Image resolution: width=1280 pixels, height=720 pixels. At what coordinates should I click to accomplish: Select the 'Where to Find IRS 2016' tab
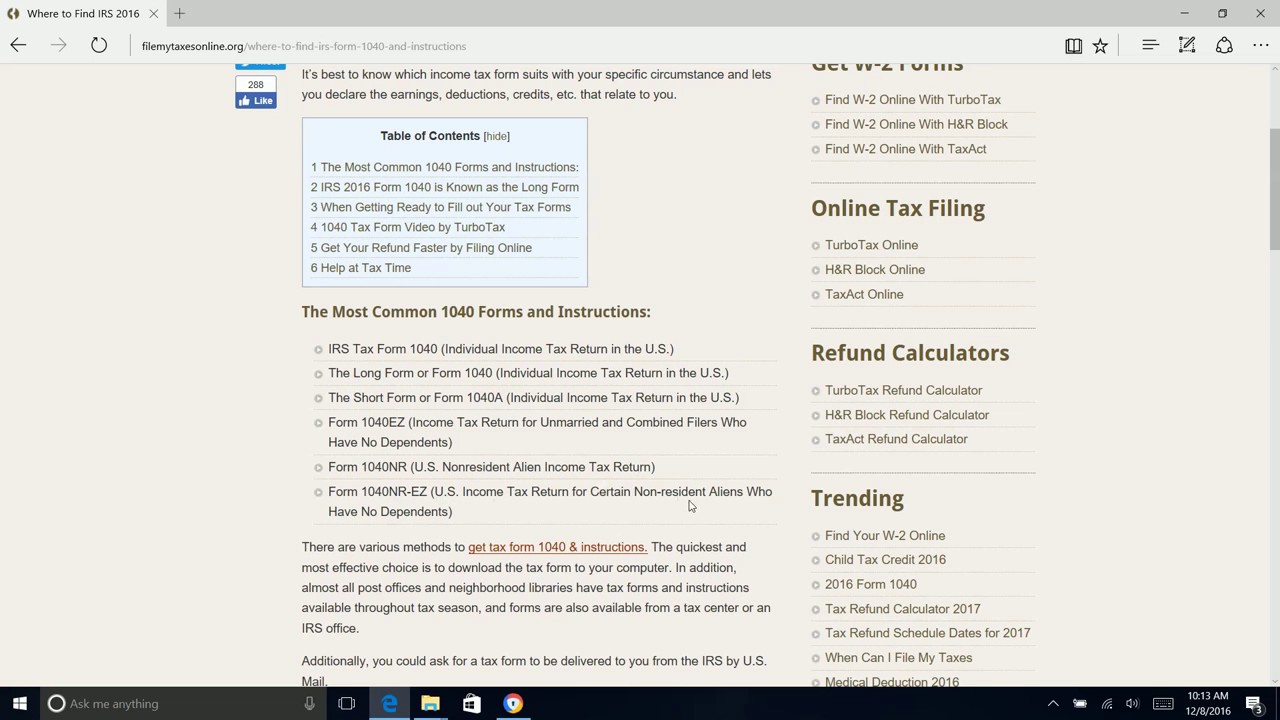click(x=83, y=13)
